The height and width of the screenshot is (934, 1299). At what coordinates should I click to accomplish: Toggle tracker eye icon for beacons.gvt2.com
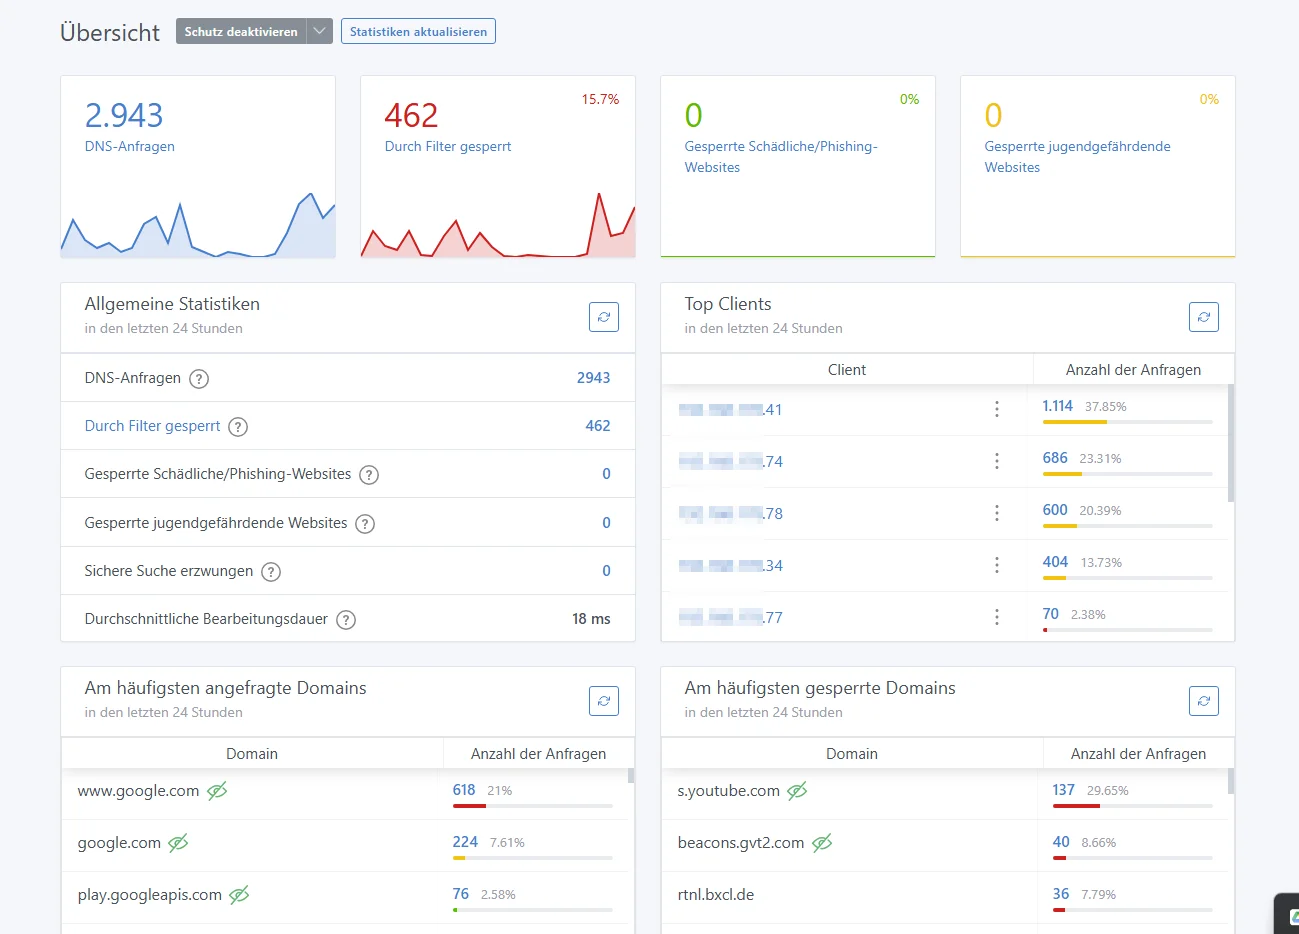[822, 843]
